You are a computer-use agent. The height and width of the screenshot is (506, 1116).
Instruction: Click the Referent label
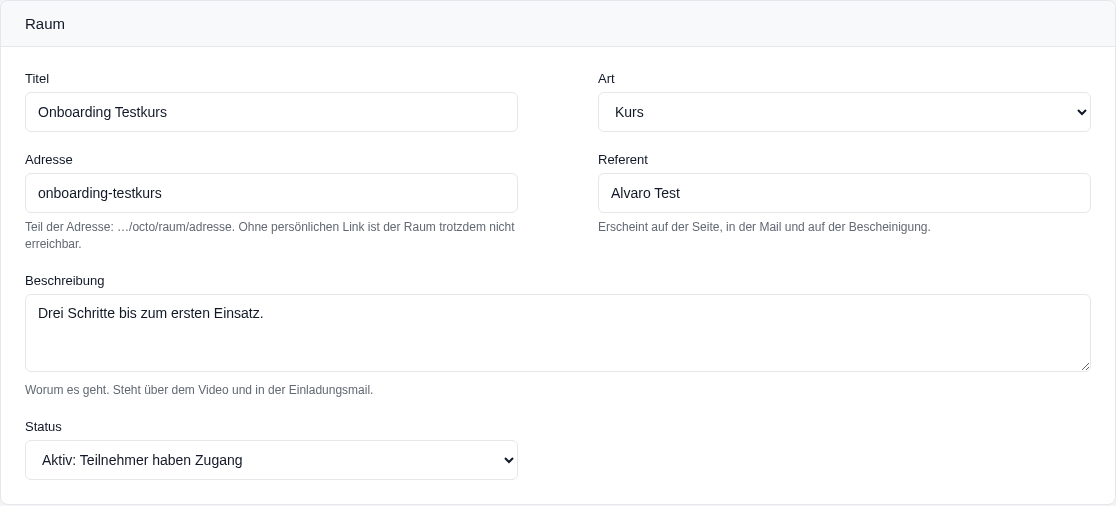pyautogui.click(x=623, y=160)
